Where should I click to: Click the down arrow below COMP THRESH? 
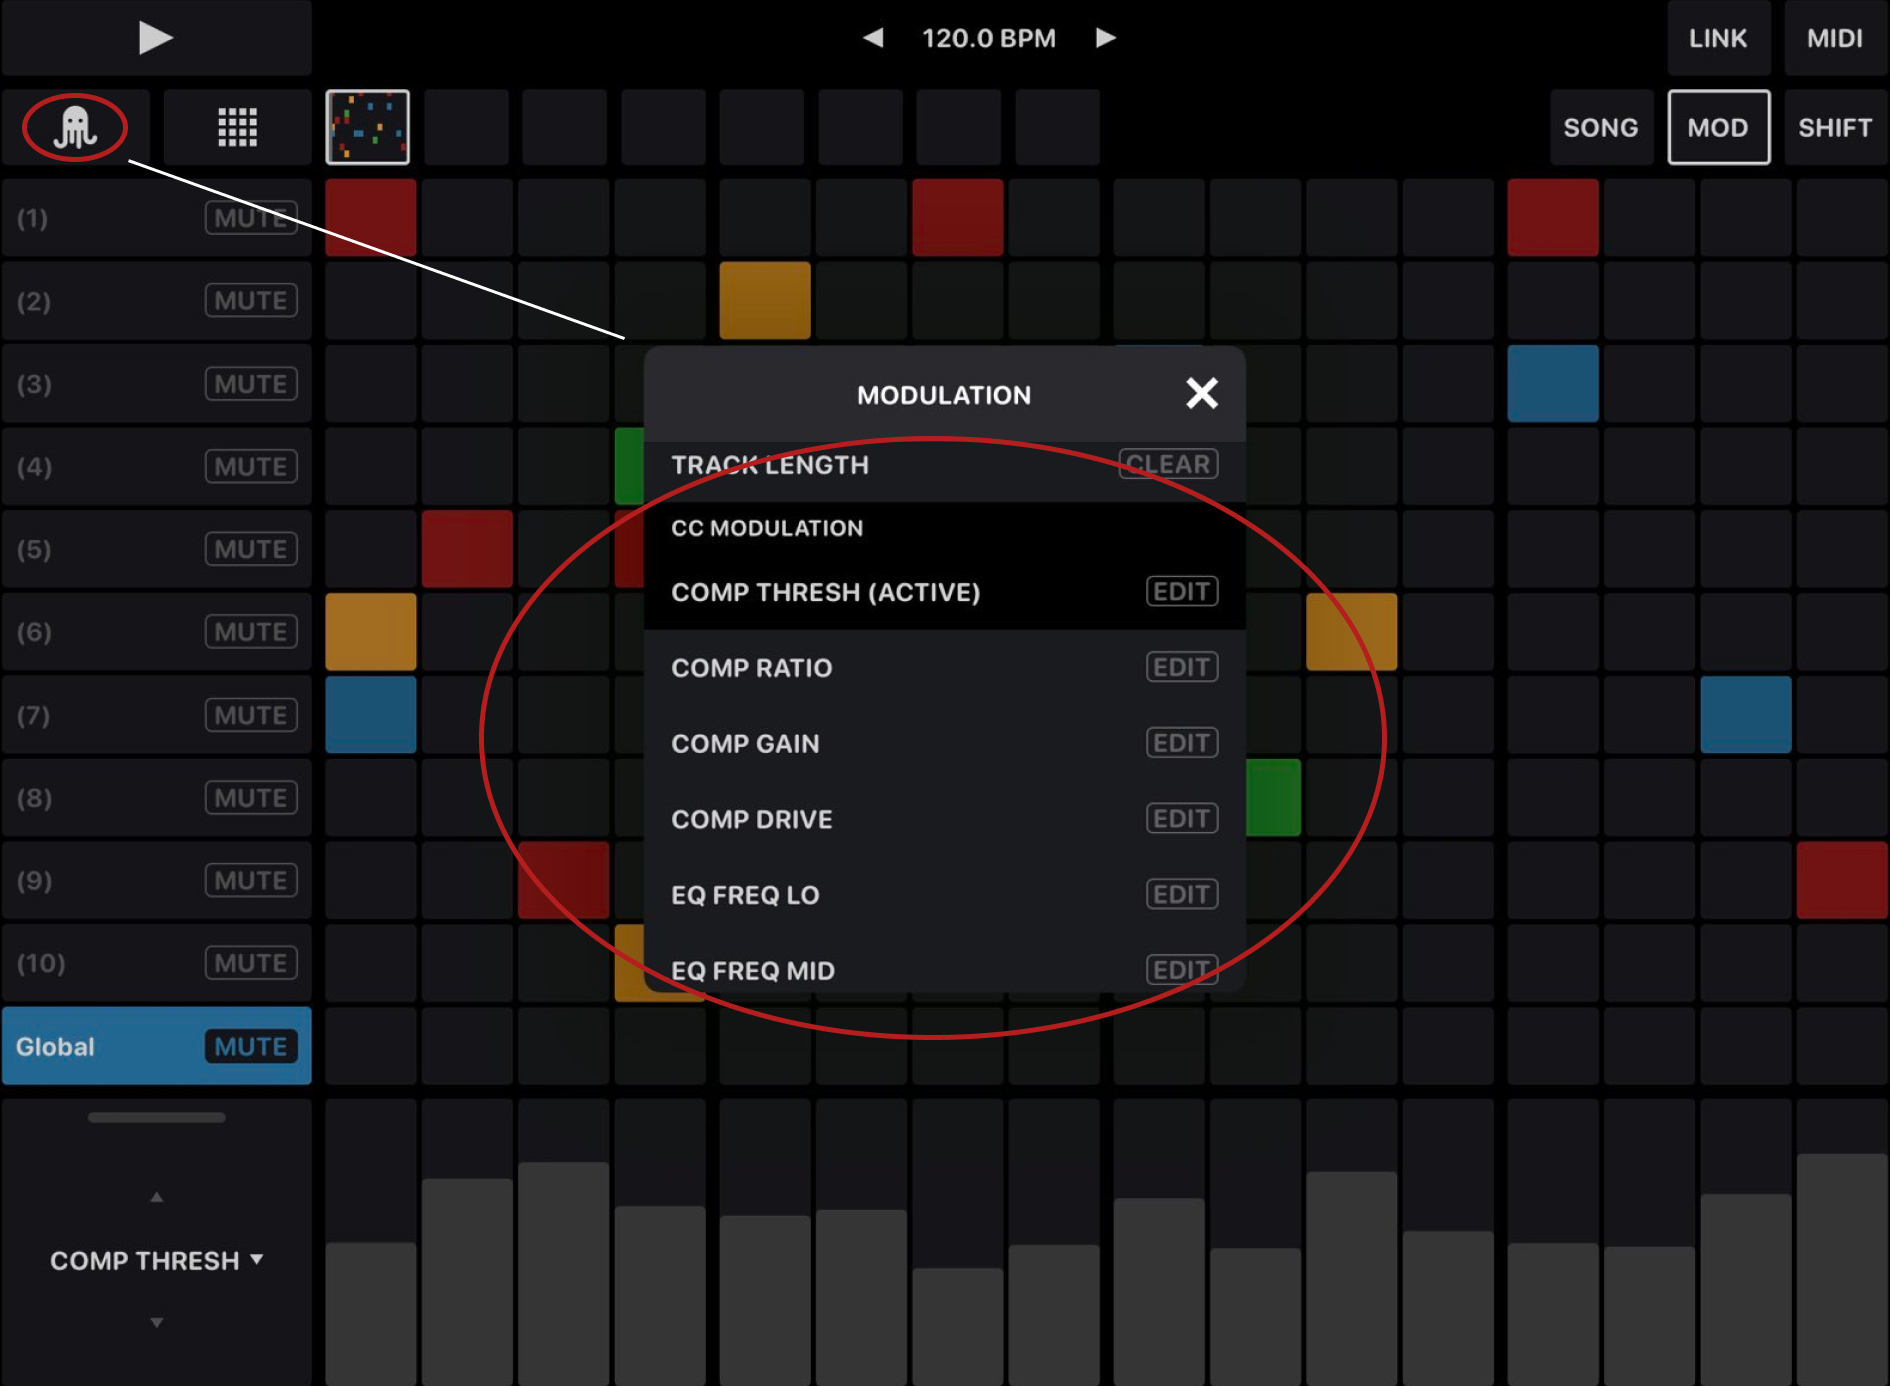156,1322
